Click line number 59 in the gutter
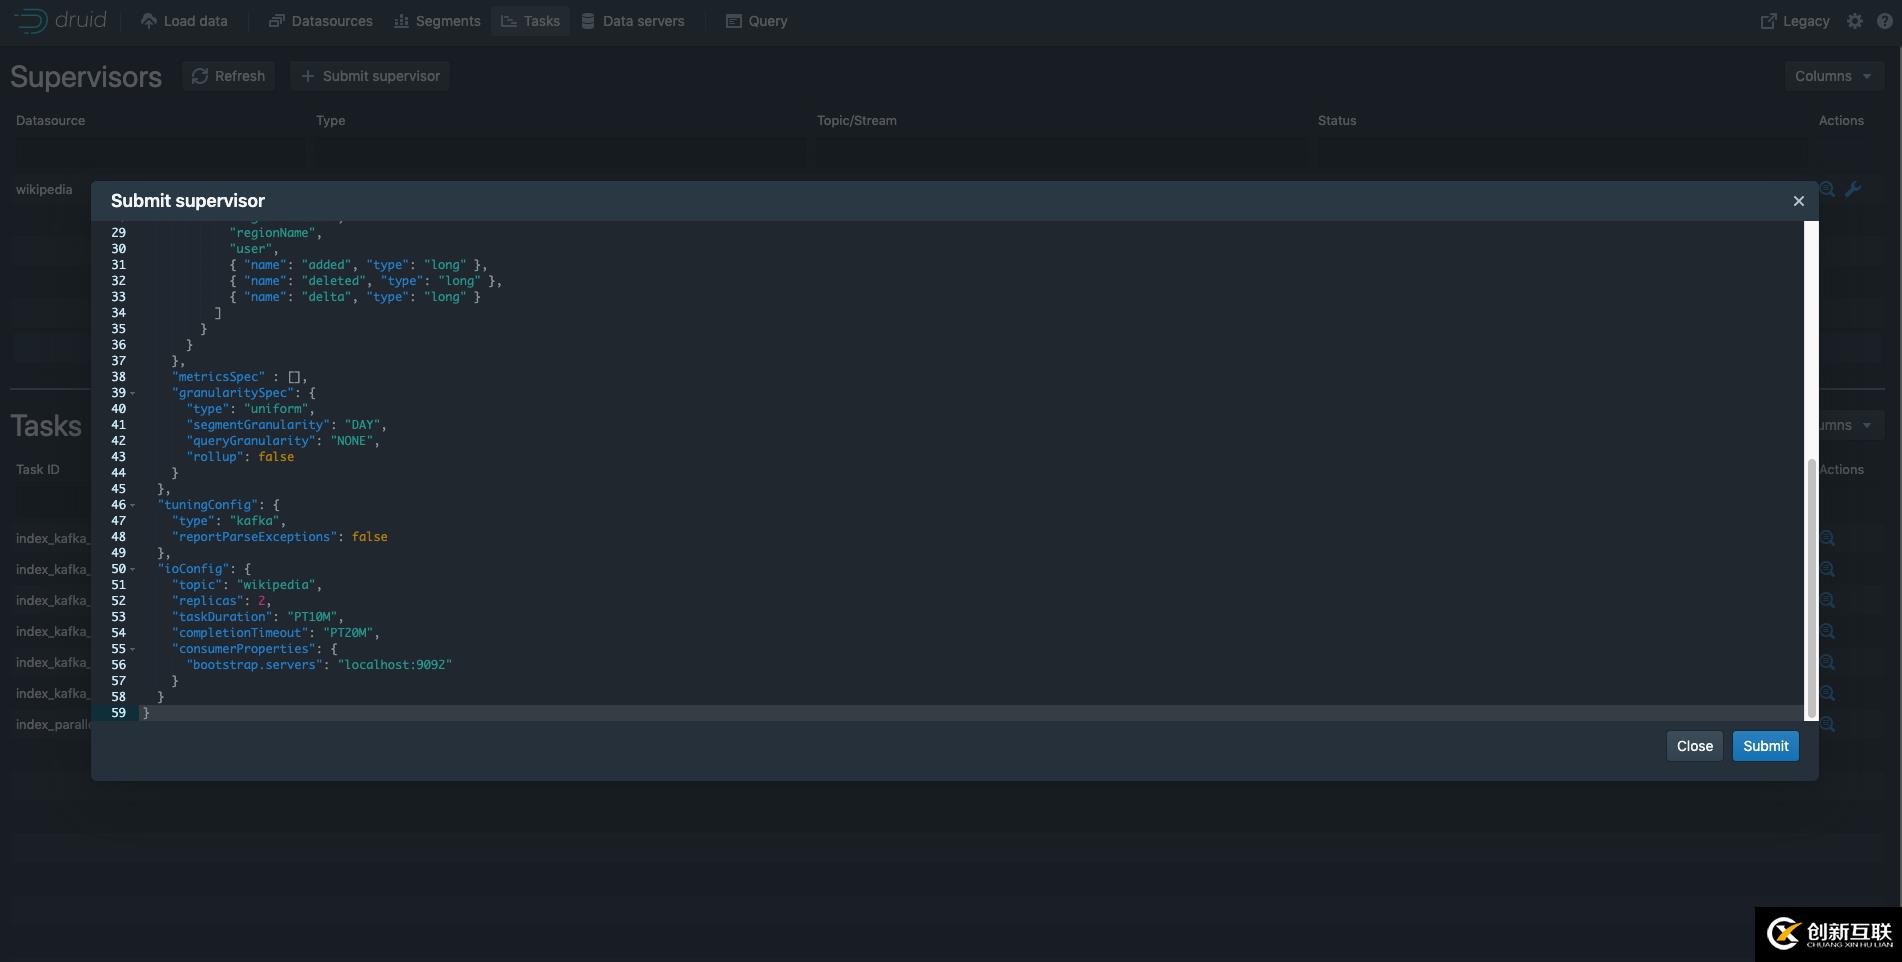The height and width of the screenshot is (962, 1902). point(118,713)
